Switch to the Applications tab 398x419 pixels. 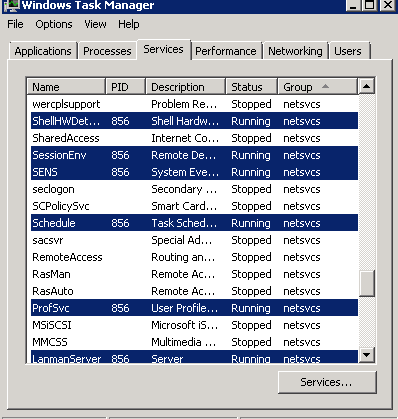tap(43, 51)
